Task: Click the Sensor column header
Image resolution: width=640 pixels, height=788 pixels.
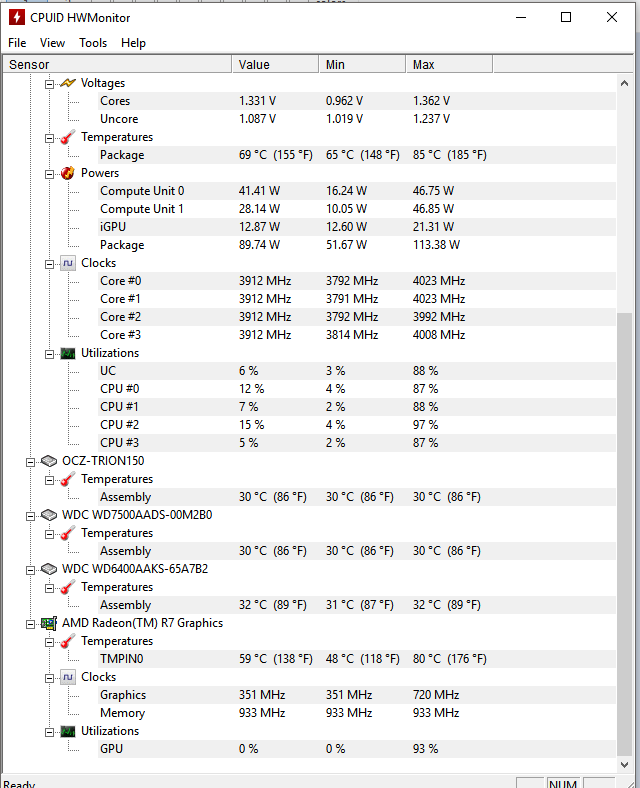Action: click(x=118, y=64)
